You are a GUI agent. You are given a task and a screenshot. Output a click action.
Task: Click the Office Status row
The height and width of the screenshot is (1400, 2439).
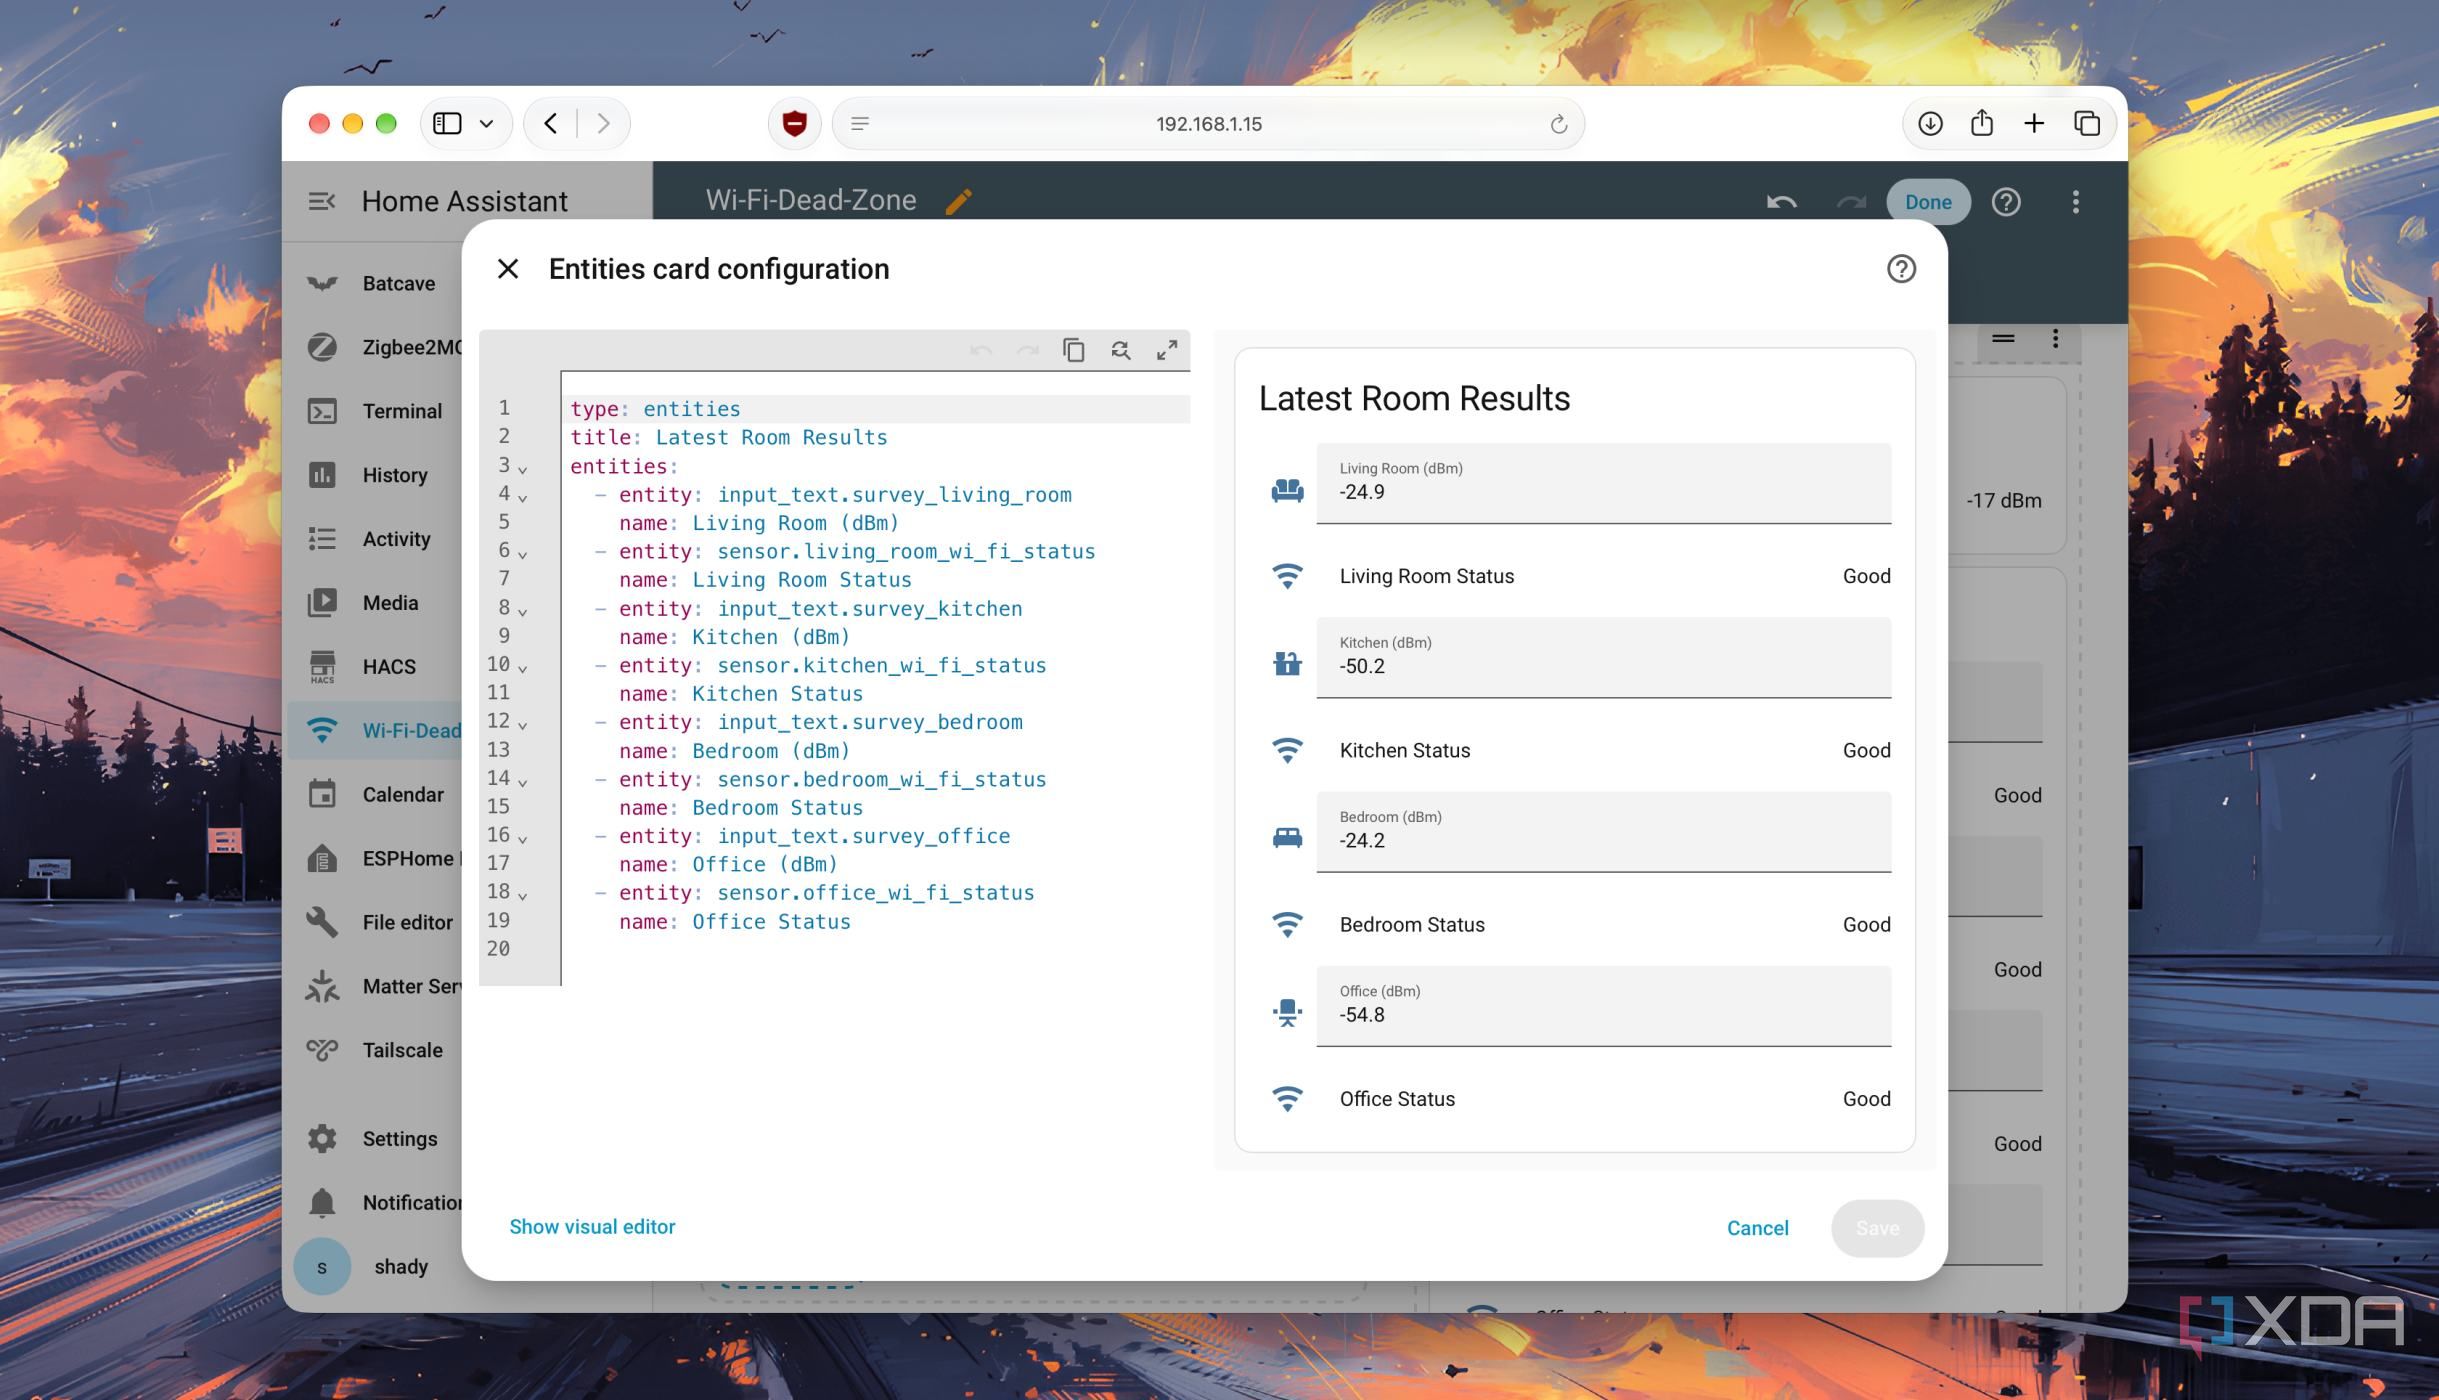click(1579, 1099)
